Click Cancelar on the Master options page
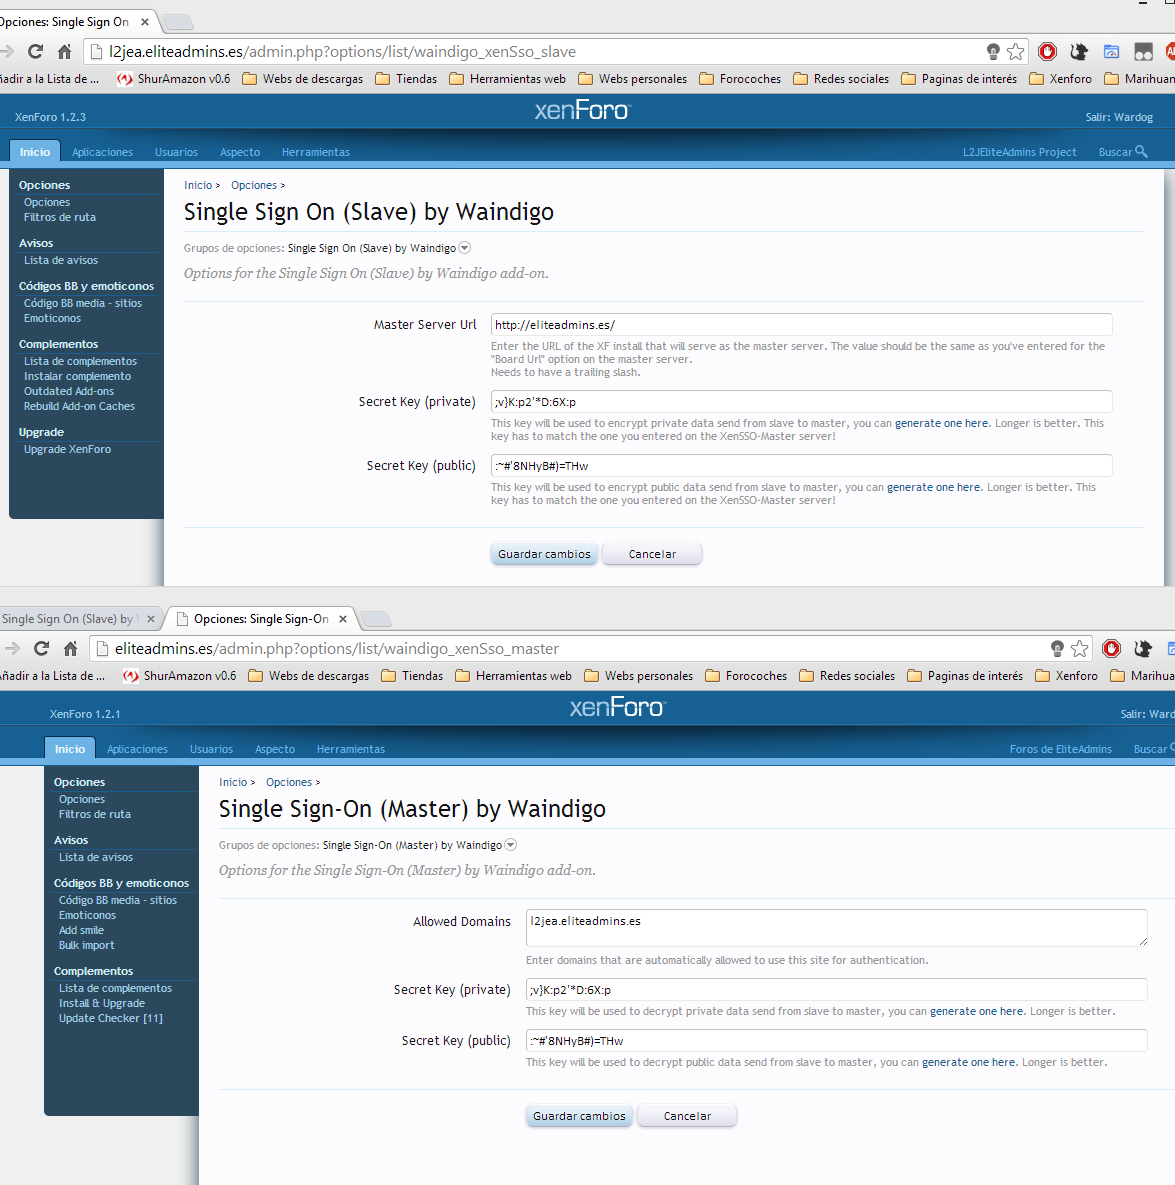The height and width of the screenshot is (1185, 1175). click(x=687, y=1116)
